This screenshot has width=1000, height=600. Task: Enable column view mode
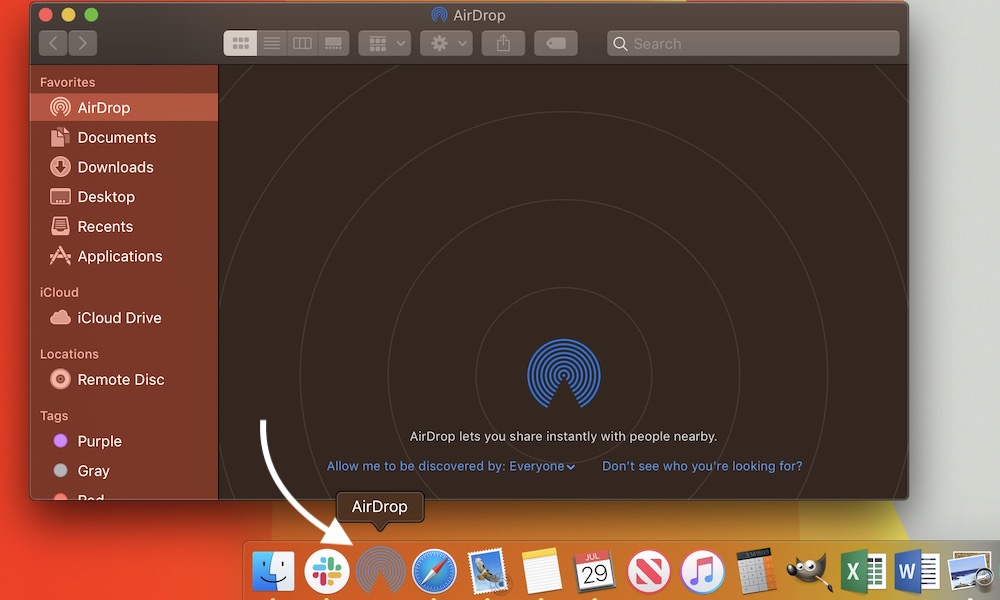(x=302, y=43)
